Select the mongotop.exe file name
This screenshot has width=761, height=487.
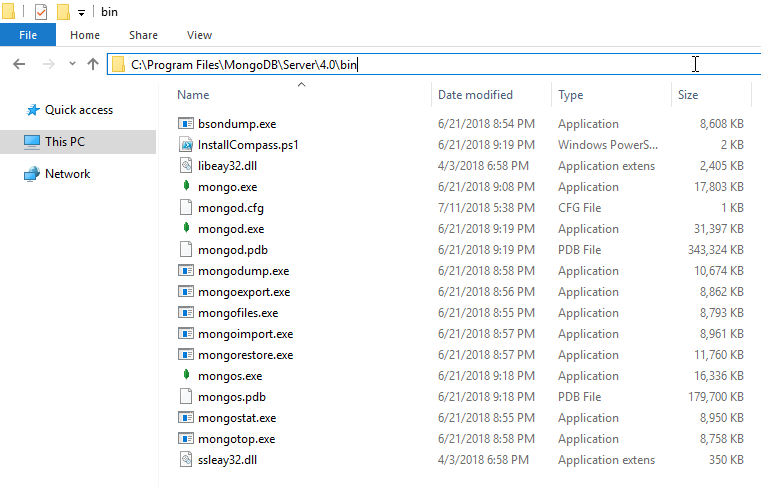[x=236, y=439]
